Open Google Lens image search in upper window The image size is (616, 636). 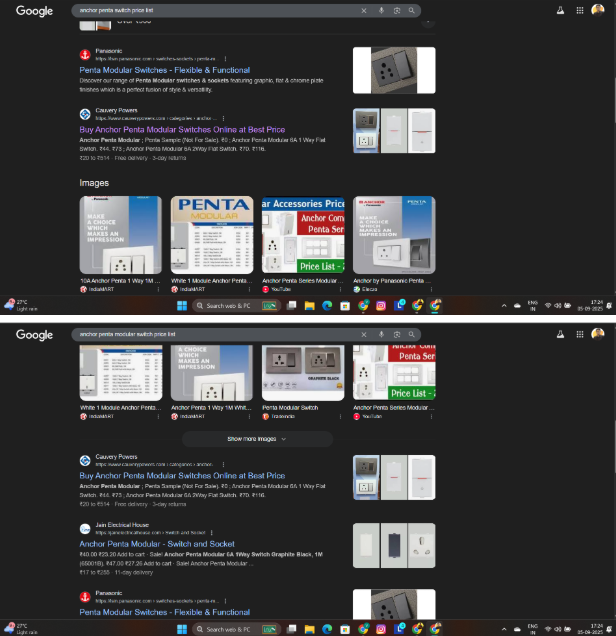(397, 11)
